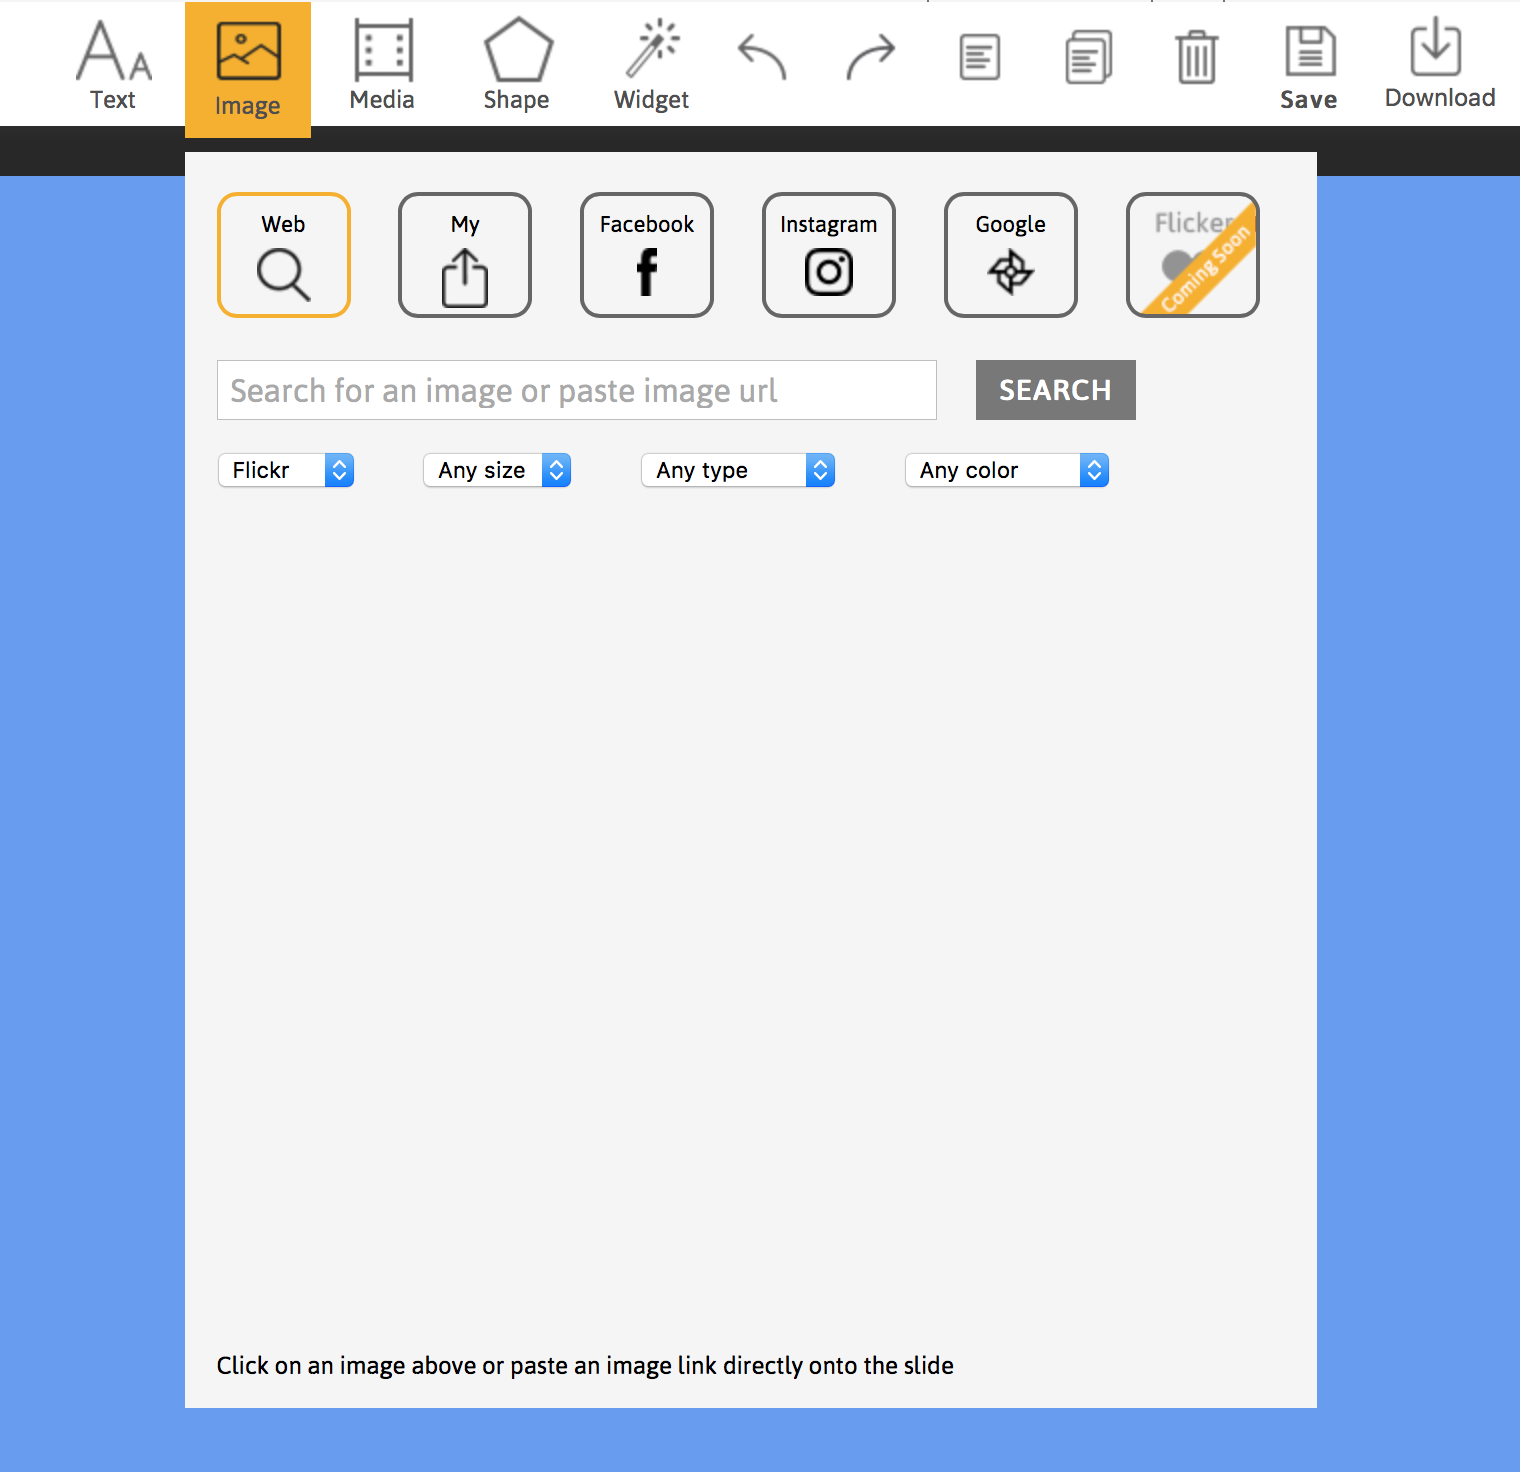Undo the last action

click(761, 57)
